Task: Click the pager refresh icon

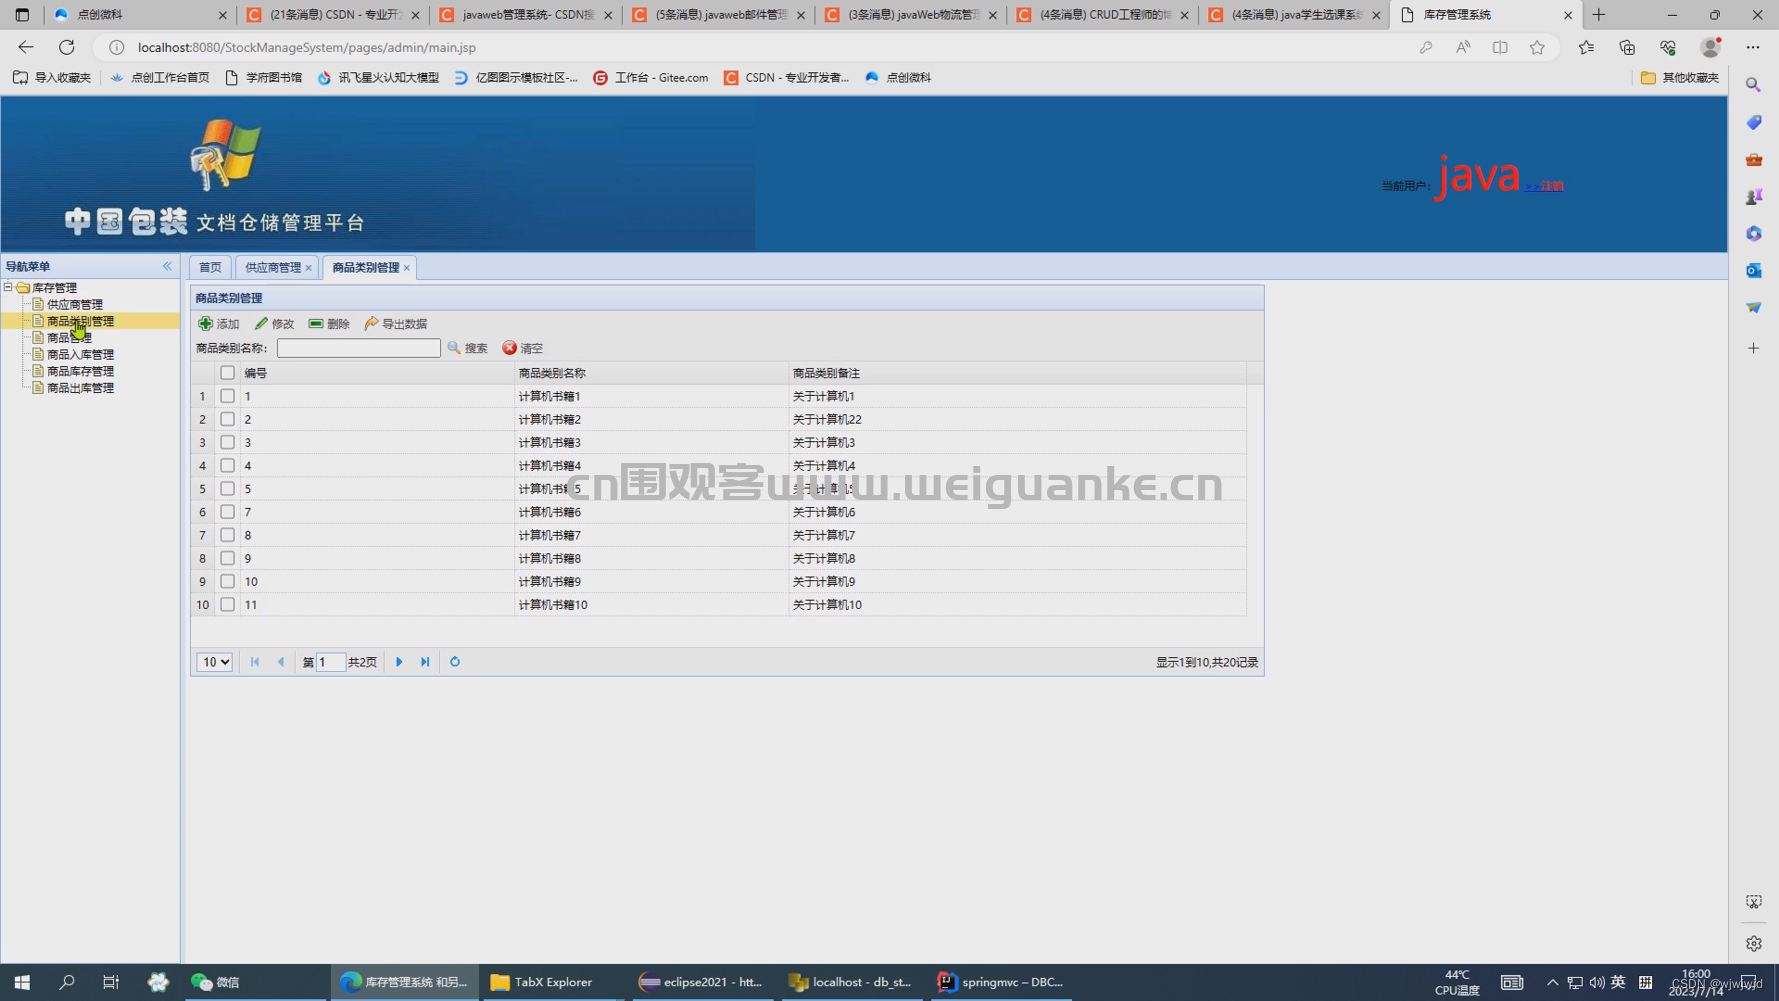Action: tap(455, 662)
